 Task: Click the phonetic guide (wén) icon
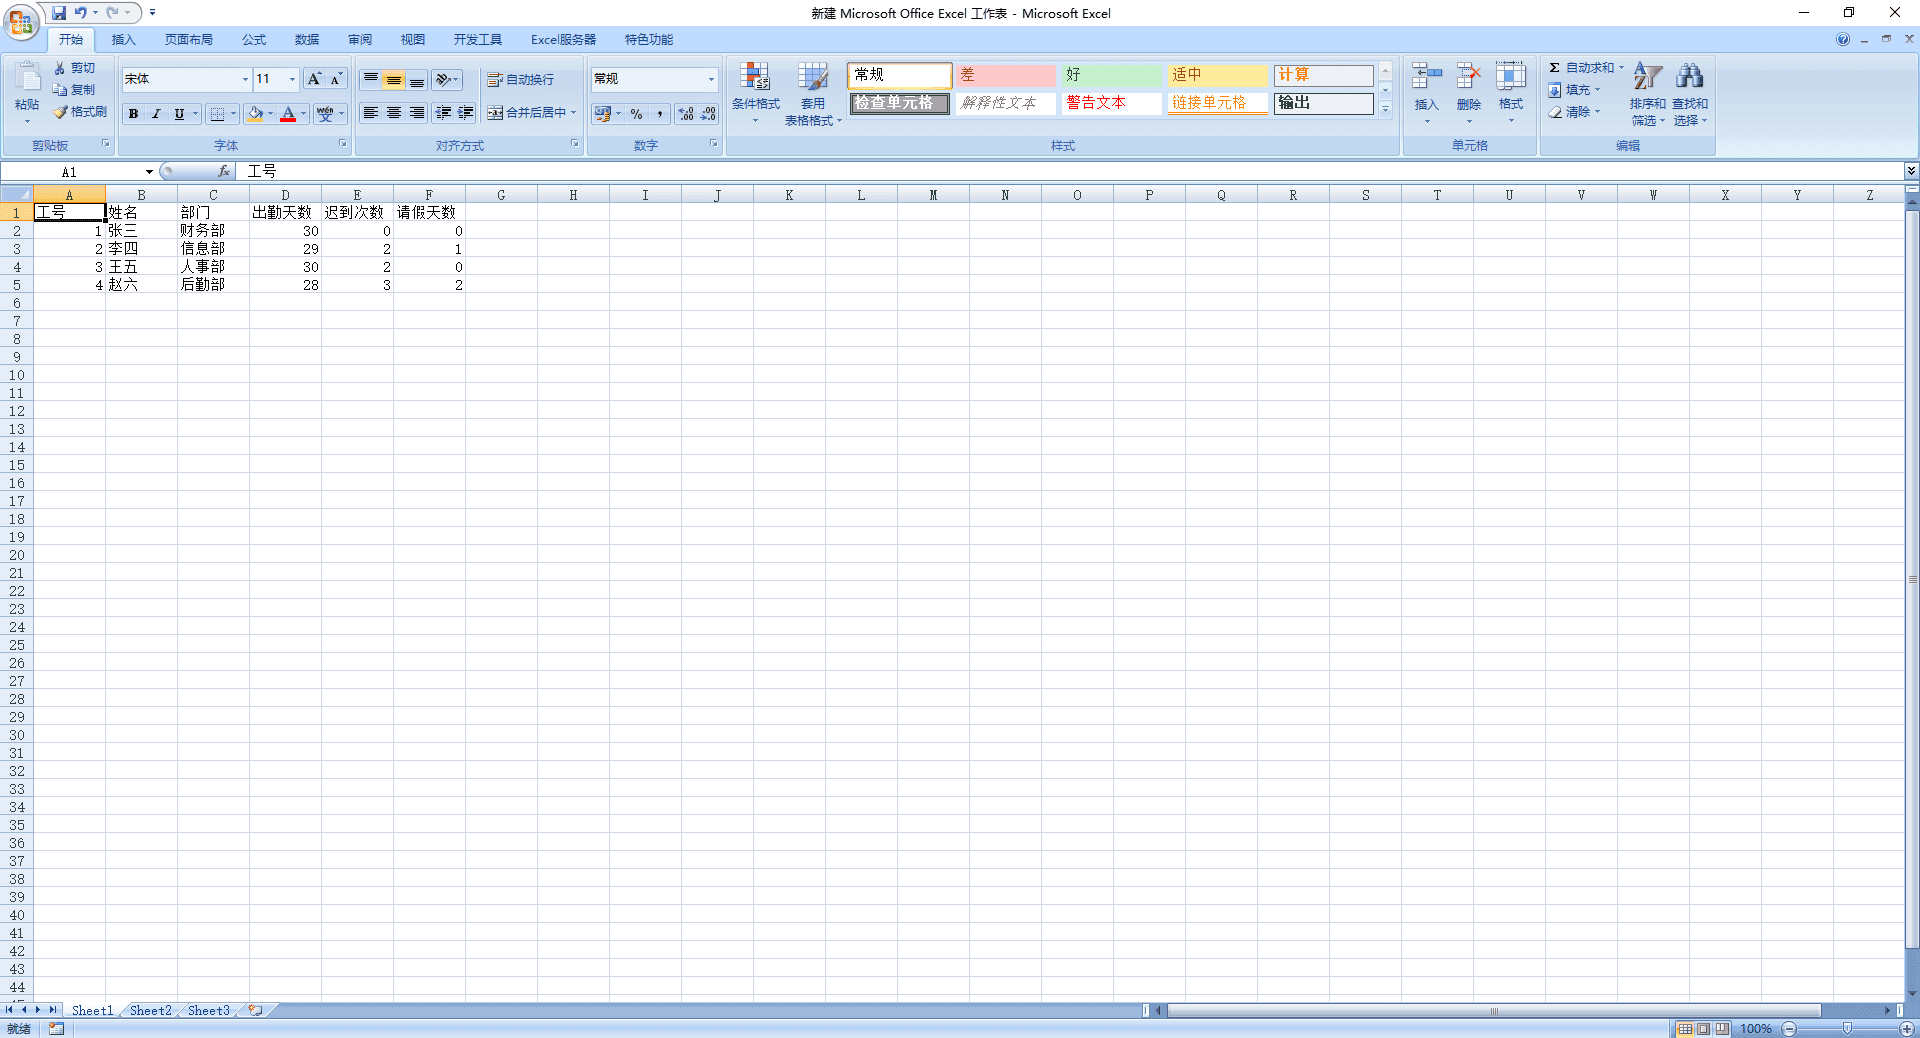coord(325,114)
